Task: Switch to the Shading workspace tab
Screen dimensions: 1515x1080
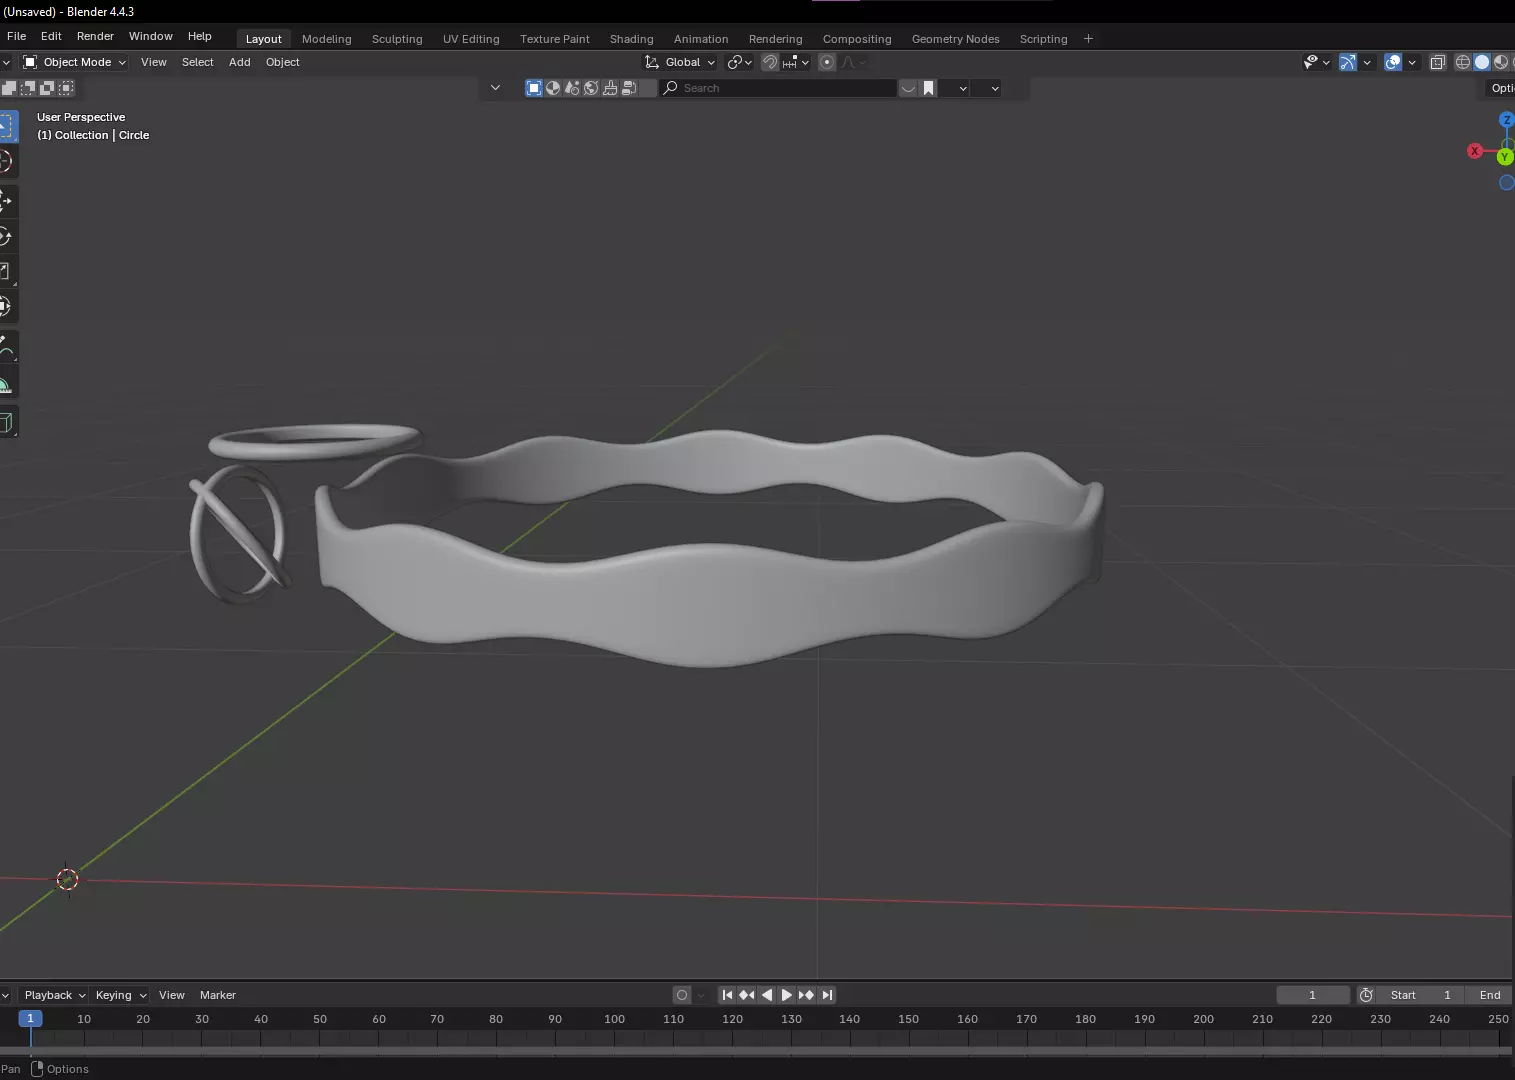Action: (x=631, y=39)
